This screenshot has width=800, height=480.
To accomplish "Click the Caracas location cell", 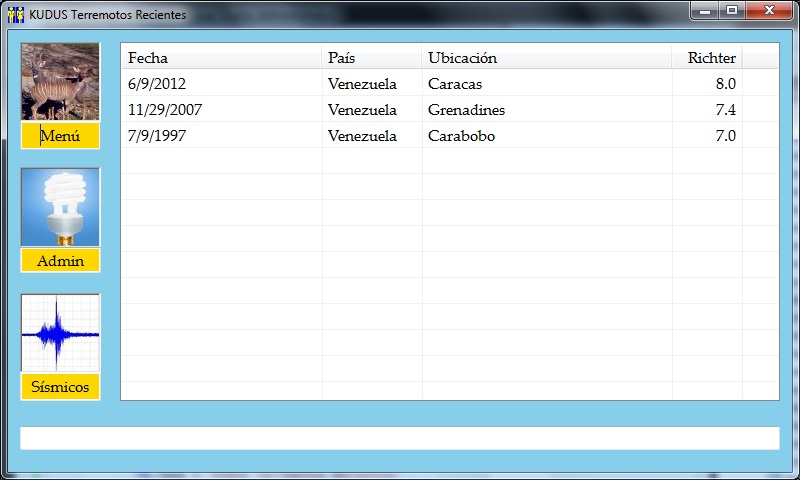I will [455, 84].
